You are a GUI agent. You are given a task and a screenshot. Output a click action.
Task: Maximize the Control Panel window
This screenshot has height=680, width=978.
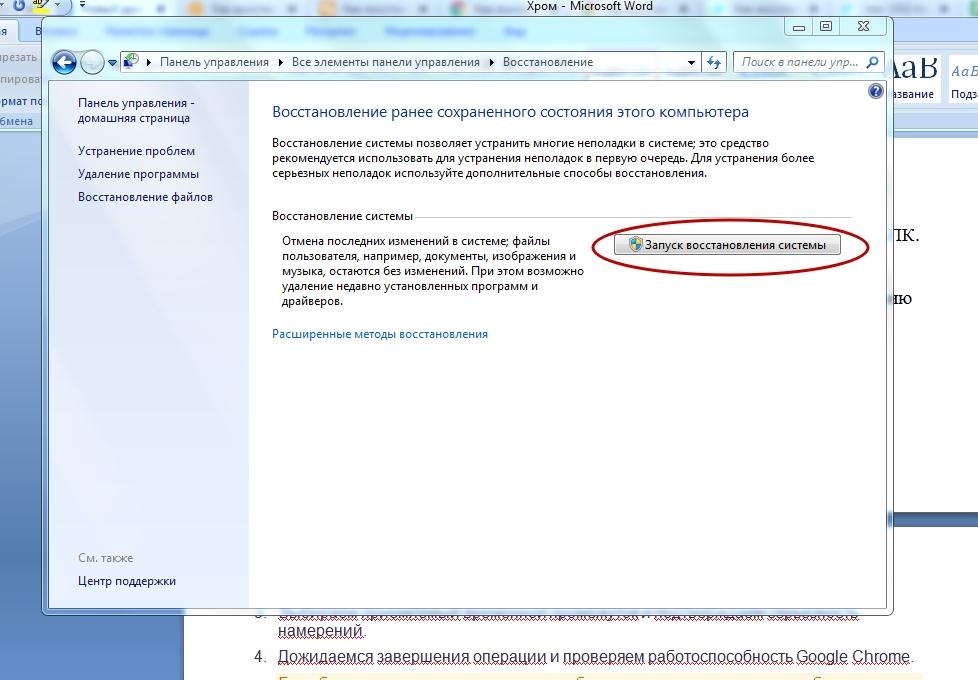tap(826, 26)
